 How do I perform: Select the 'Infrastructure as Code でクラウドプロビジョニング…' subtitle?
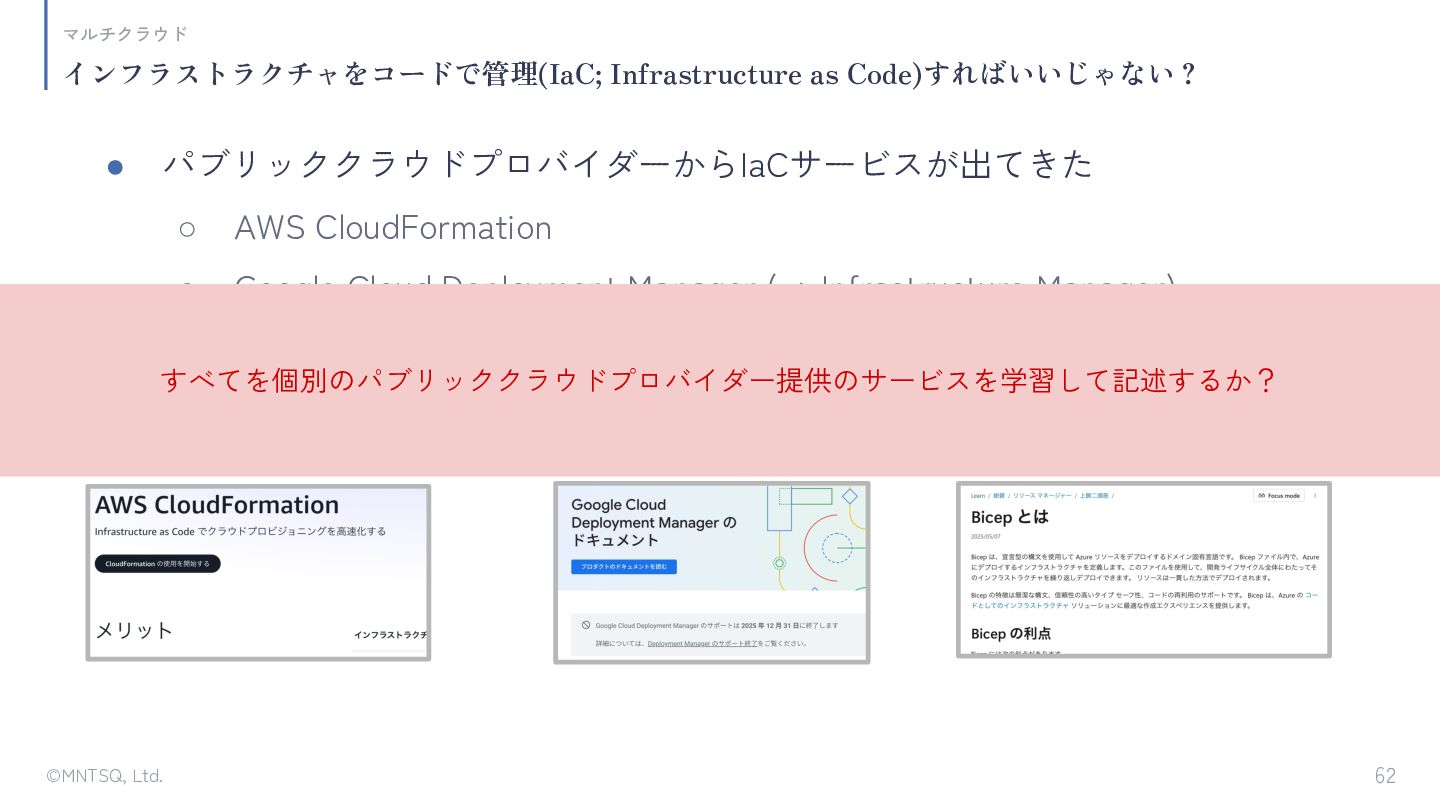[x=240, y=532]
